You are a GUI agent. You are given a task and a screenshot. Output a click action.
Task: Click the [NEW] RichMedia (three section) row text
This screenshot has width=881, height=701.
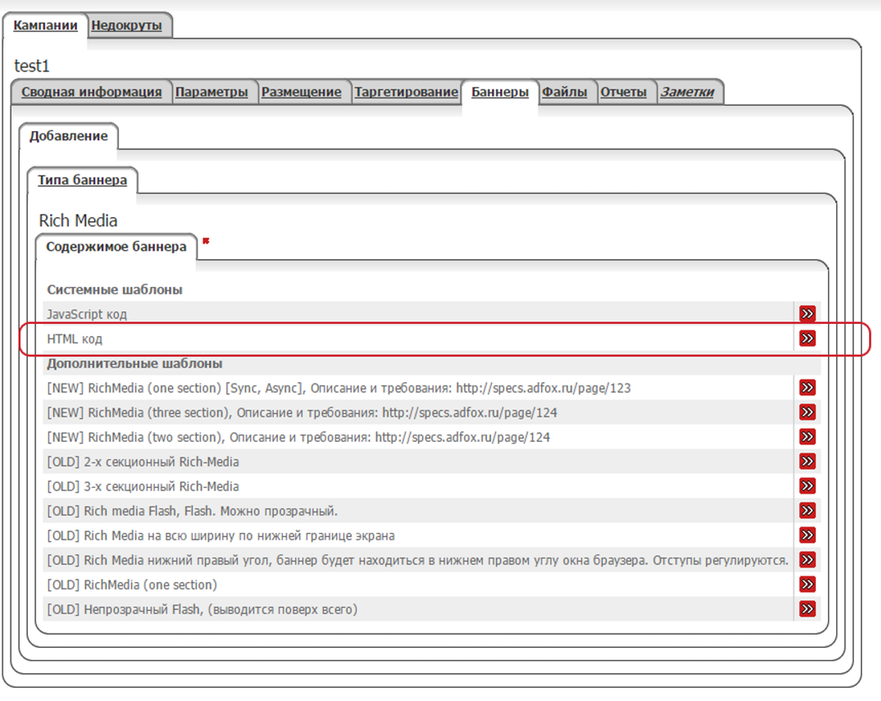[302, 413]
